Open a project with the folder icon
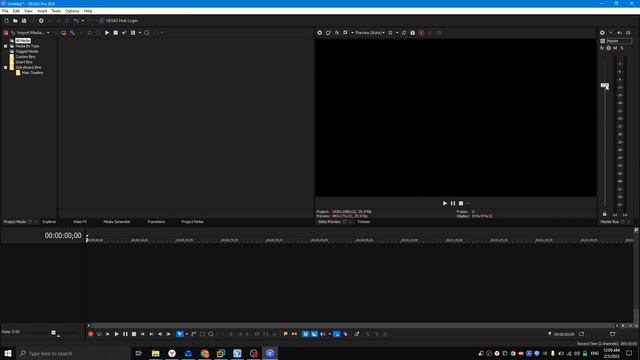Image resolution: width=640 pixels, height=360 pixels. pyautogui.click(x=15, y=20)
